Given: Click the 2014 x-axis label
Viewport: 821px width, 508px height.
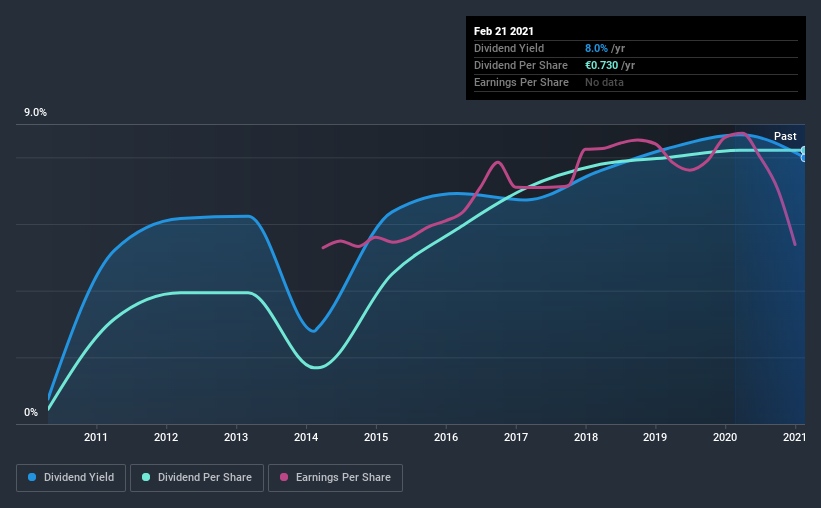Looking at the screenshot, I should tap(306, 437).
